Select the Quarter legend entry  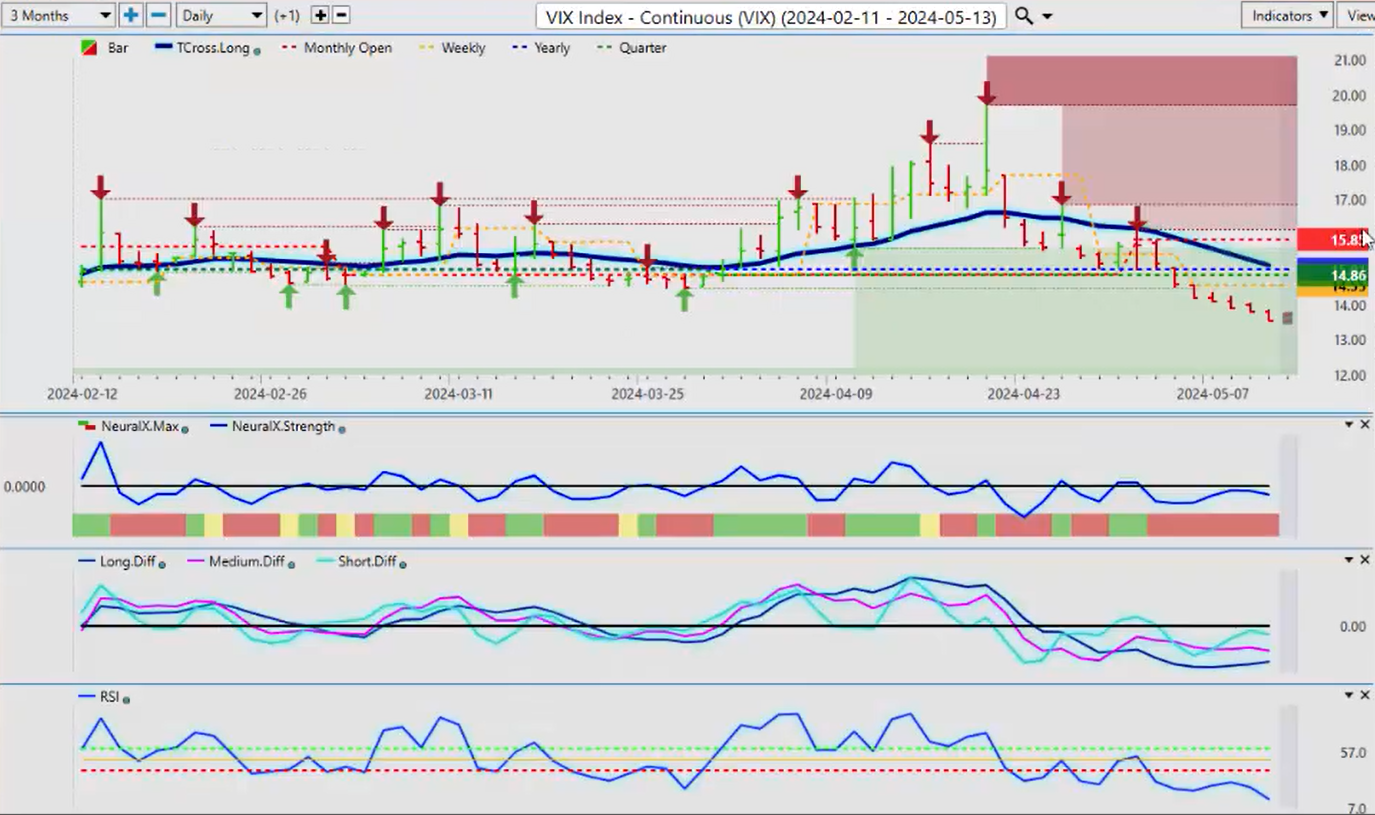tap(642, 48)
